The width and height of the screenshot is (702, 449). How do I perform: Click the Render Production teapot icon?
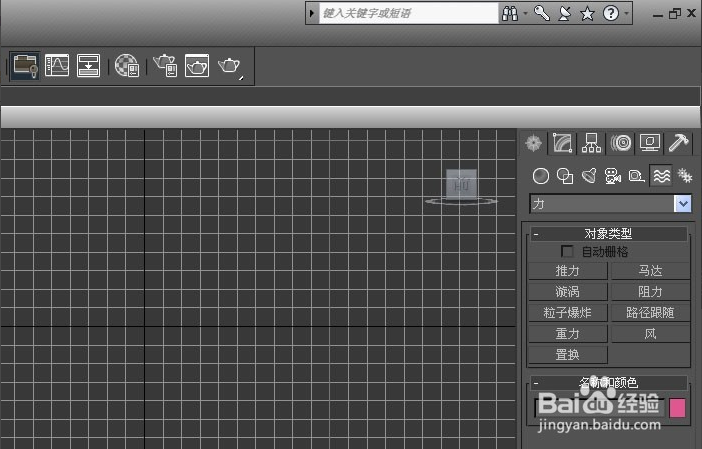click(229, 66)
